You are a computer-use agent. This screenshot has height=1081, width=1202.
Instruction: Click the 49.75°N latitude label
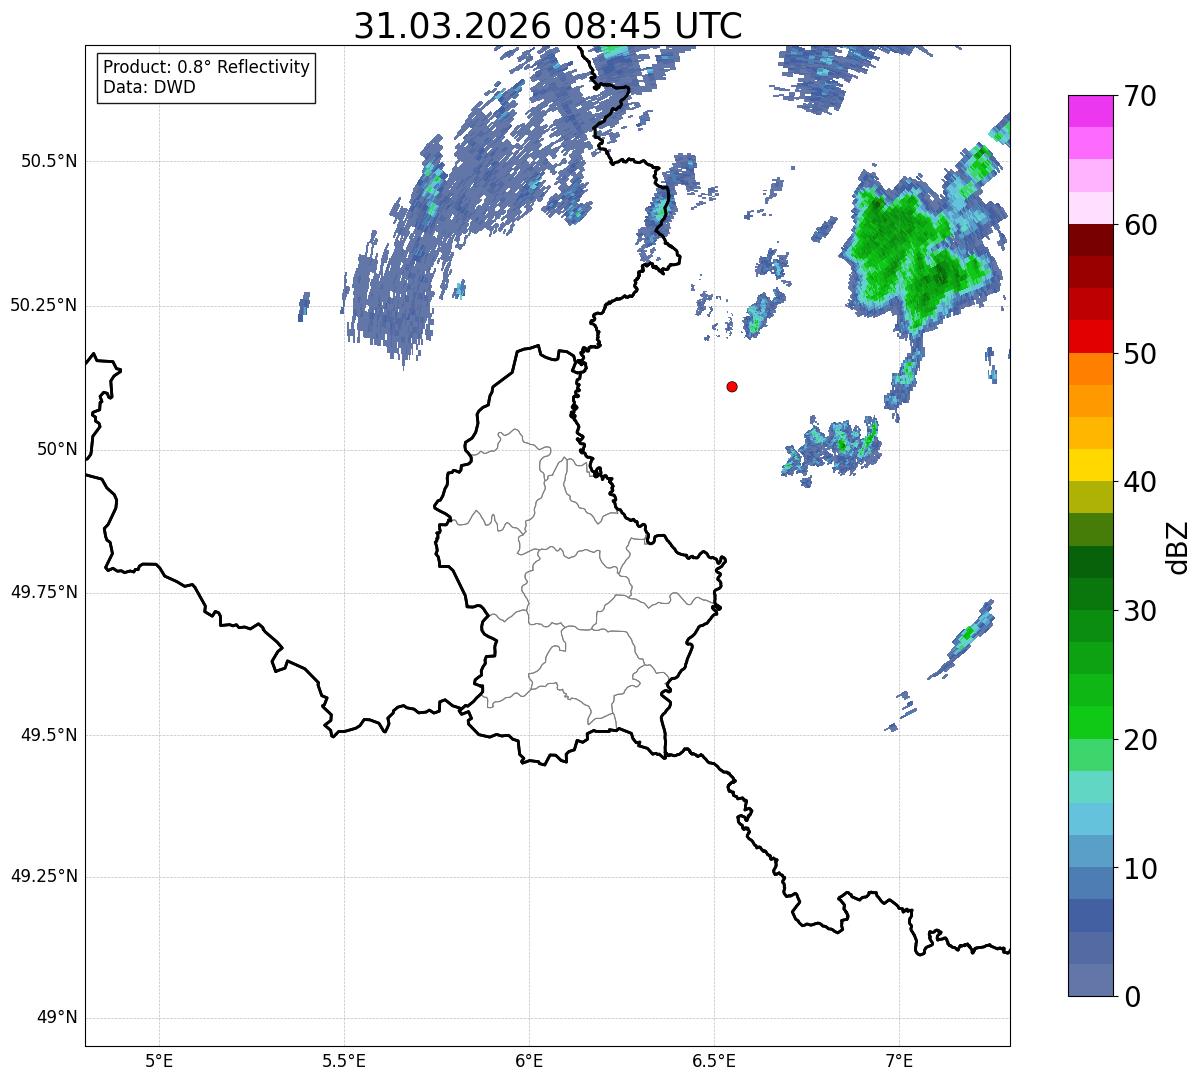click(x=43, y=592)
